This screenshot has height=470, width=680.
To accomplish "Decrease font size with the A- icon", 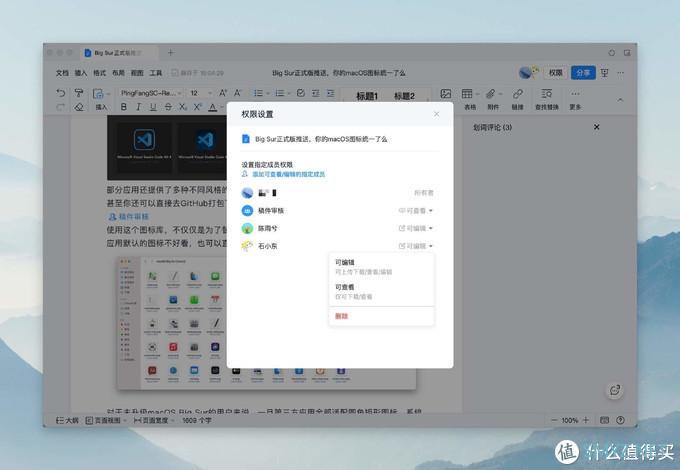I will pos(238,93).
